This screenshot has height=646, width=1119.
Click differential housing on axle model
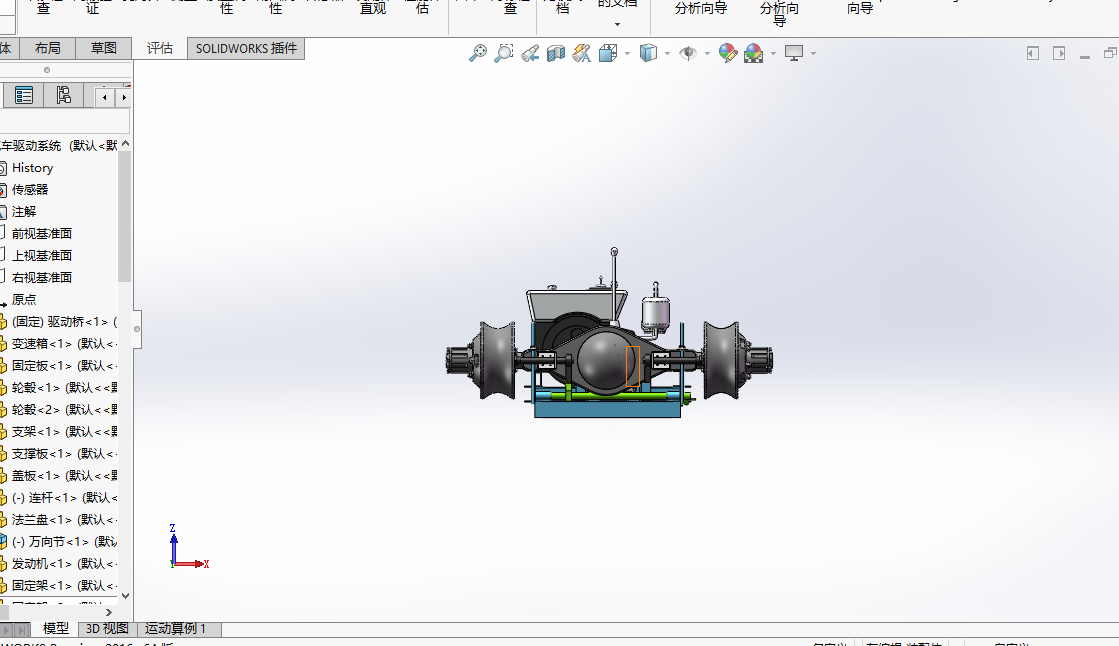pyautogui.click(x=604, y=361)
